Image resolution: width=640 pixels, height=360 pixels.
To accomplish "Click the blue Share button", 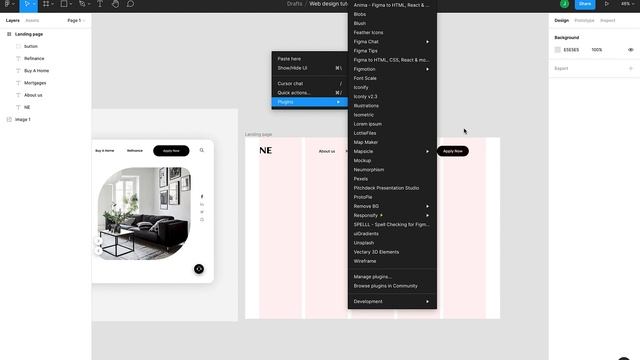I will coord(585,4).
